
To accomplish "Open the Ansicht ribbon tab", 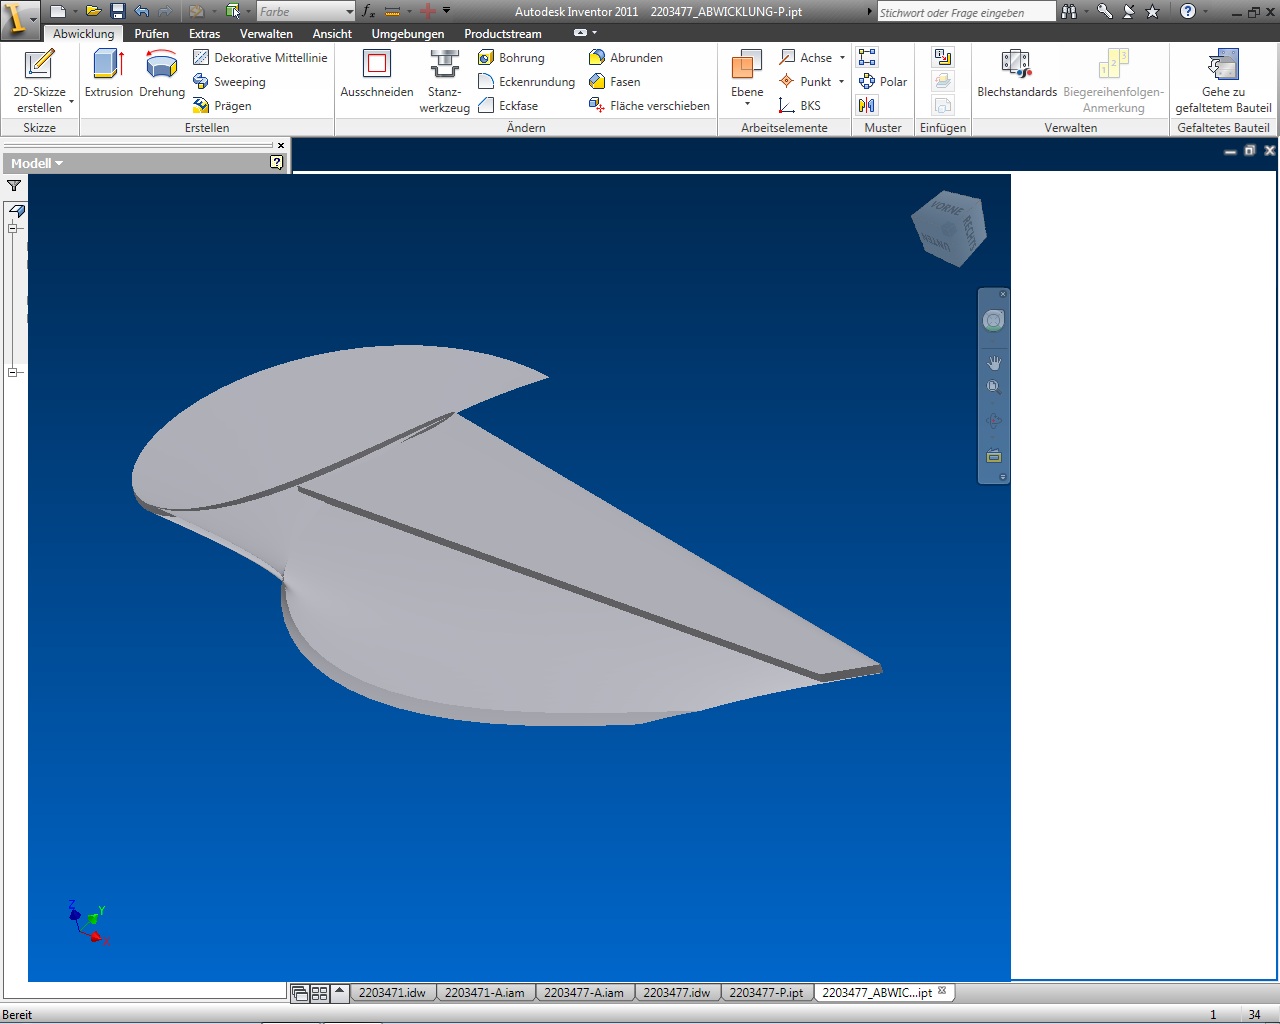I will coord(332,33).
